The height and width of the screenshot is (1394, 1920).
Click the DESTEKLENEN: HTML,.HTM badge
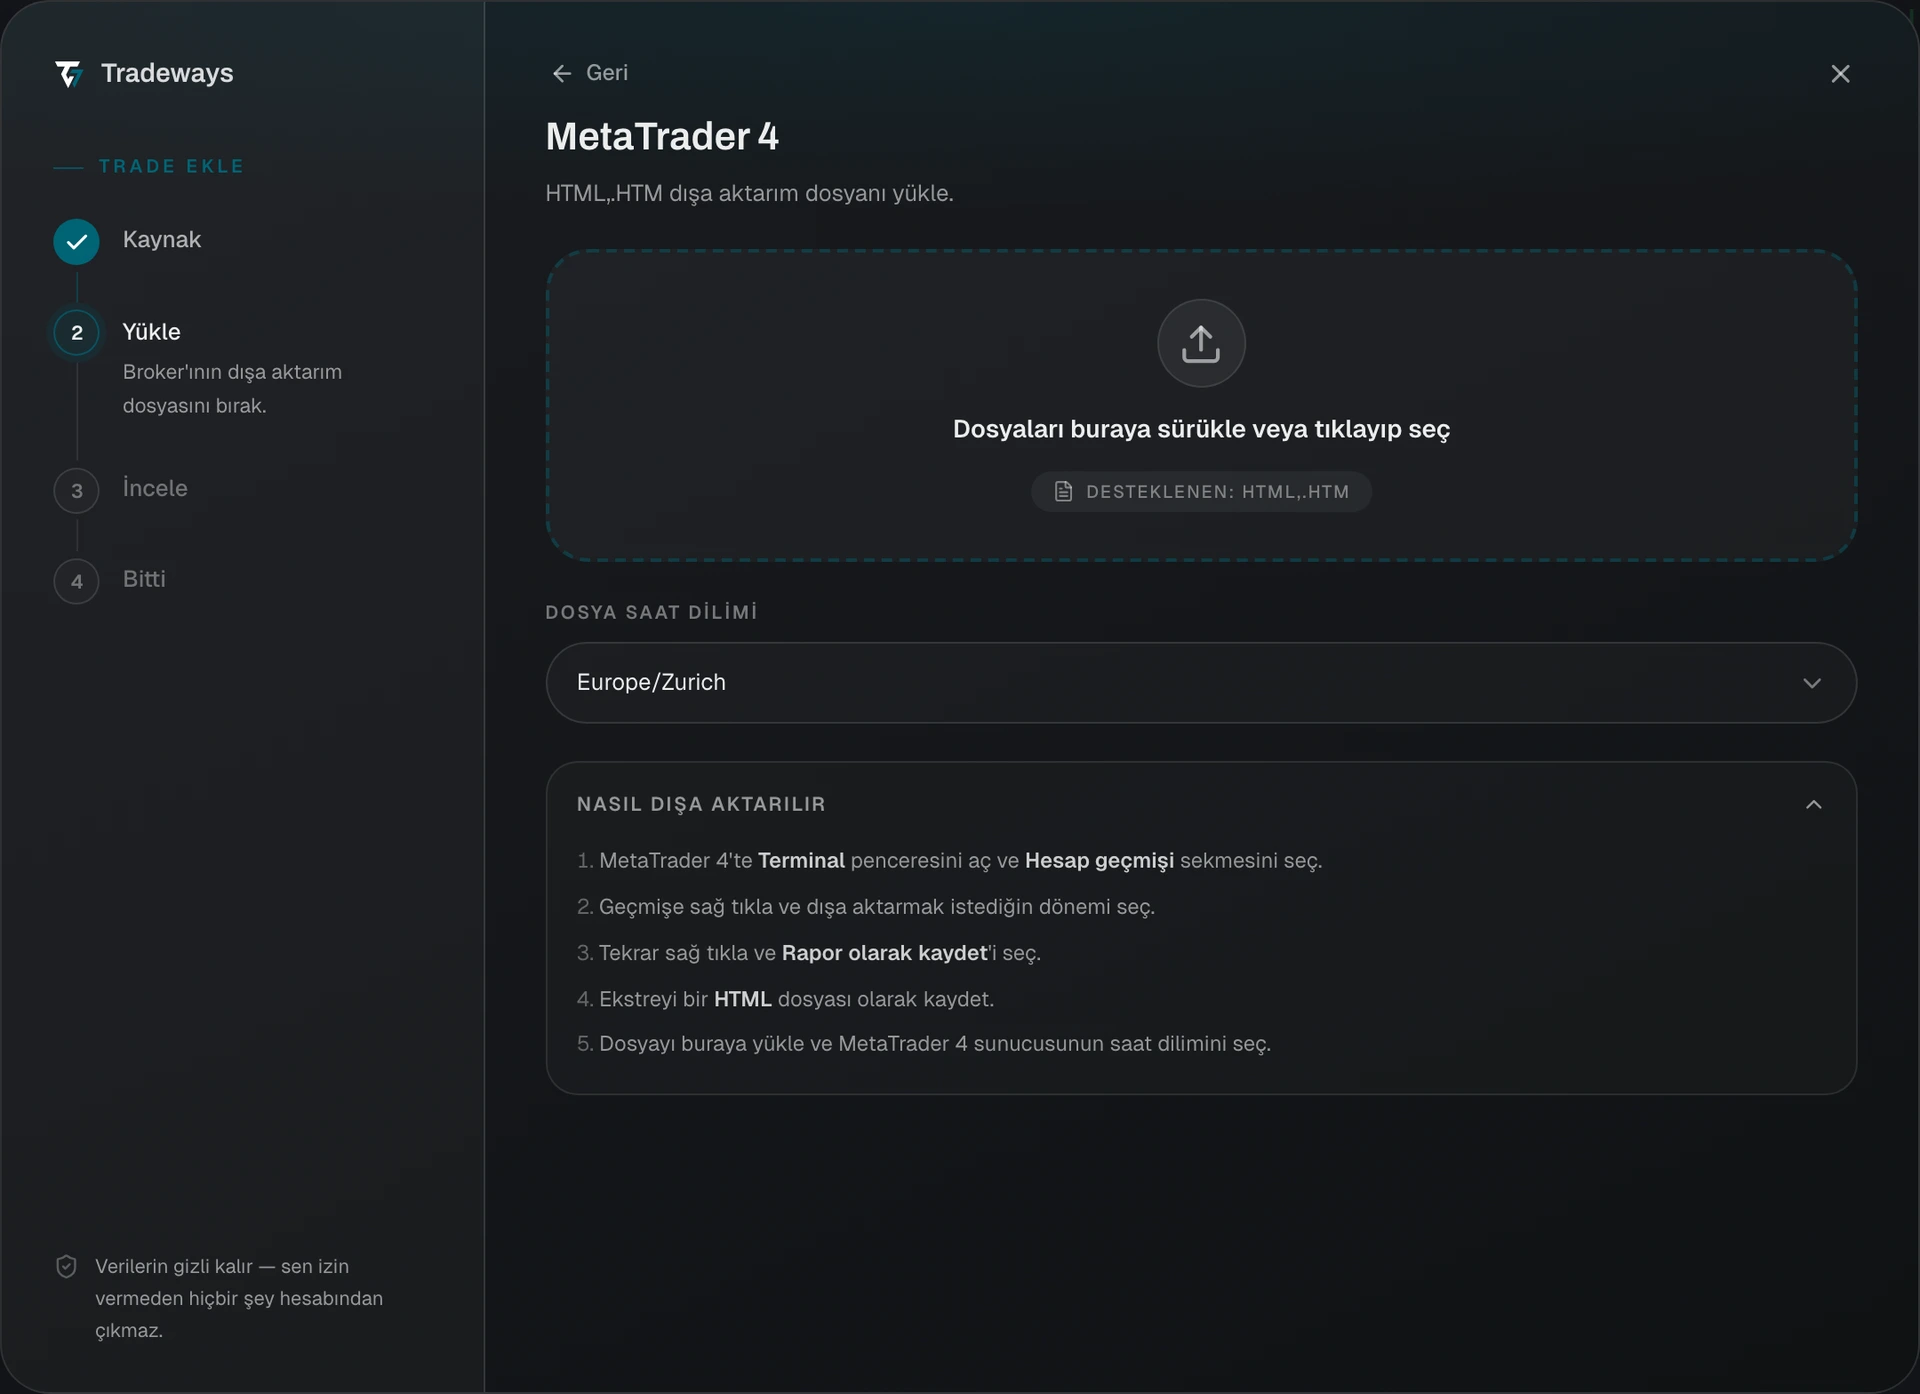tap(1201, 491)
